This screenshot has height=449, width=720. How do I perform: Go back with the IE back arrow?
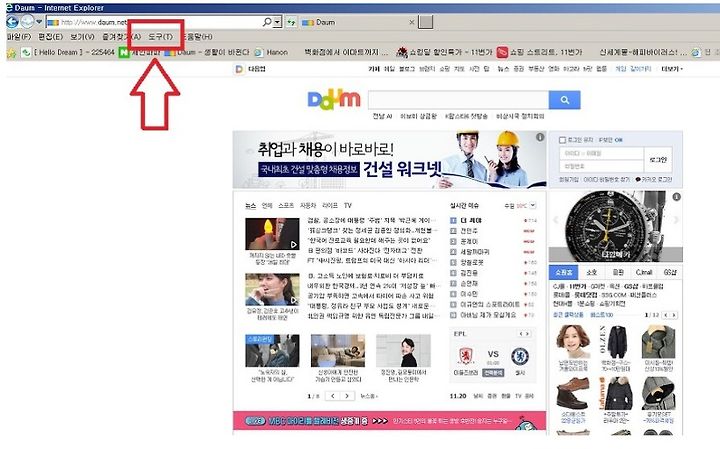[x=12, y=22]
